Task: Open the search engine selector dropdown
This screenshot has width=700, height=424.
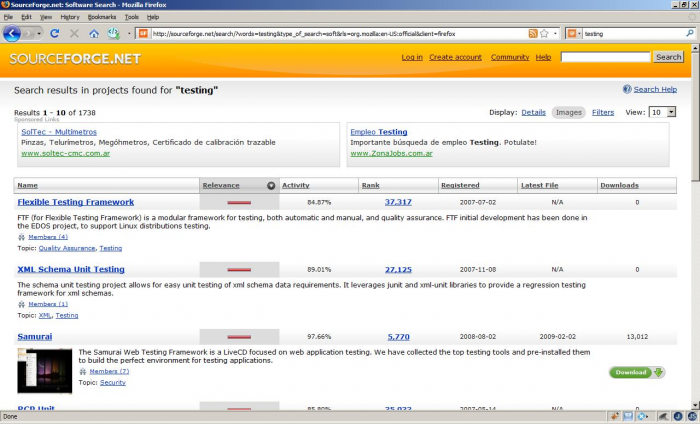Action: (x=574, y=33)
